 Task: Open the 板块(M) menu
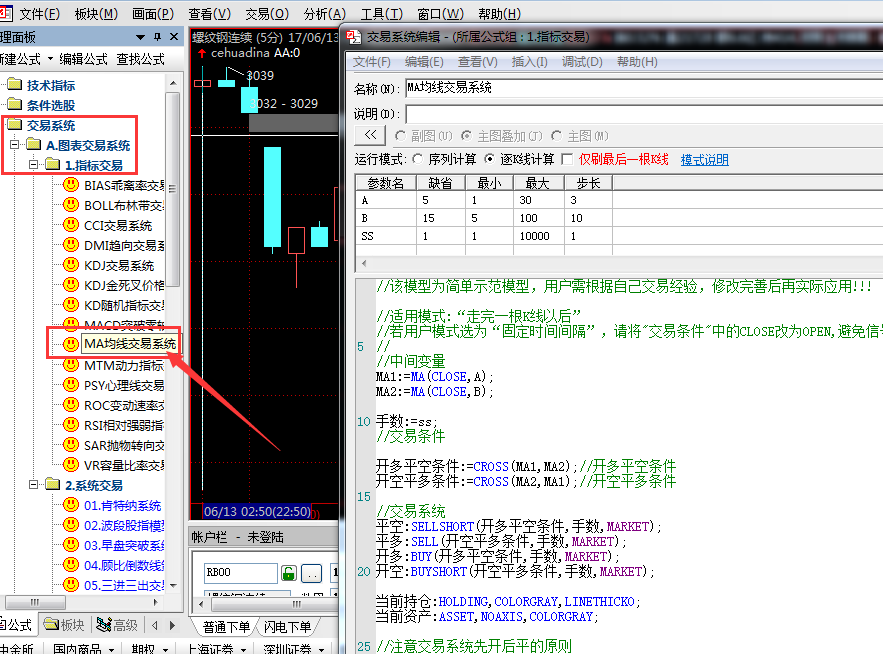click(96, 14)
